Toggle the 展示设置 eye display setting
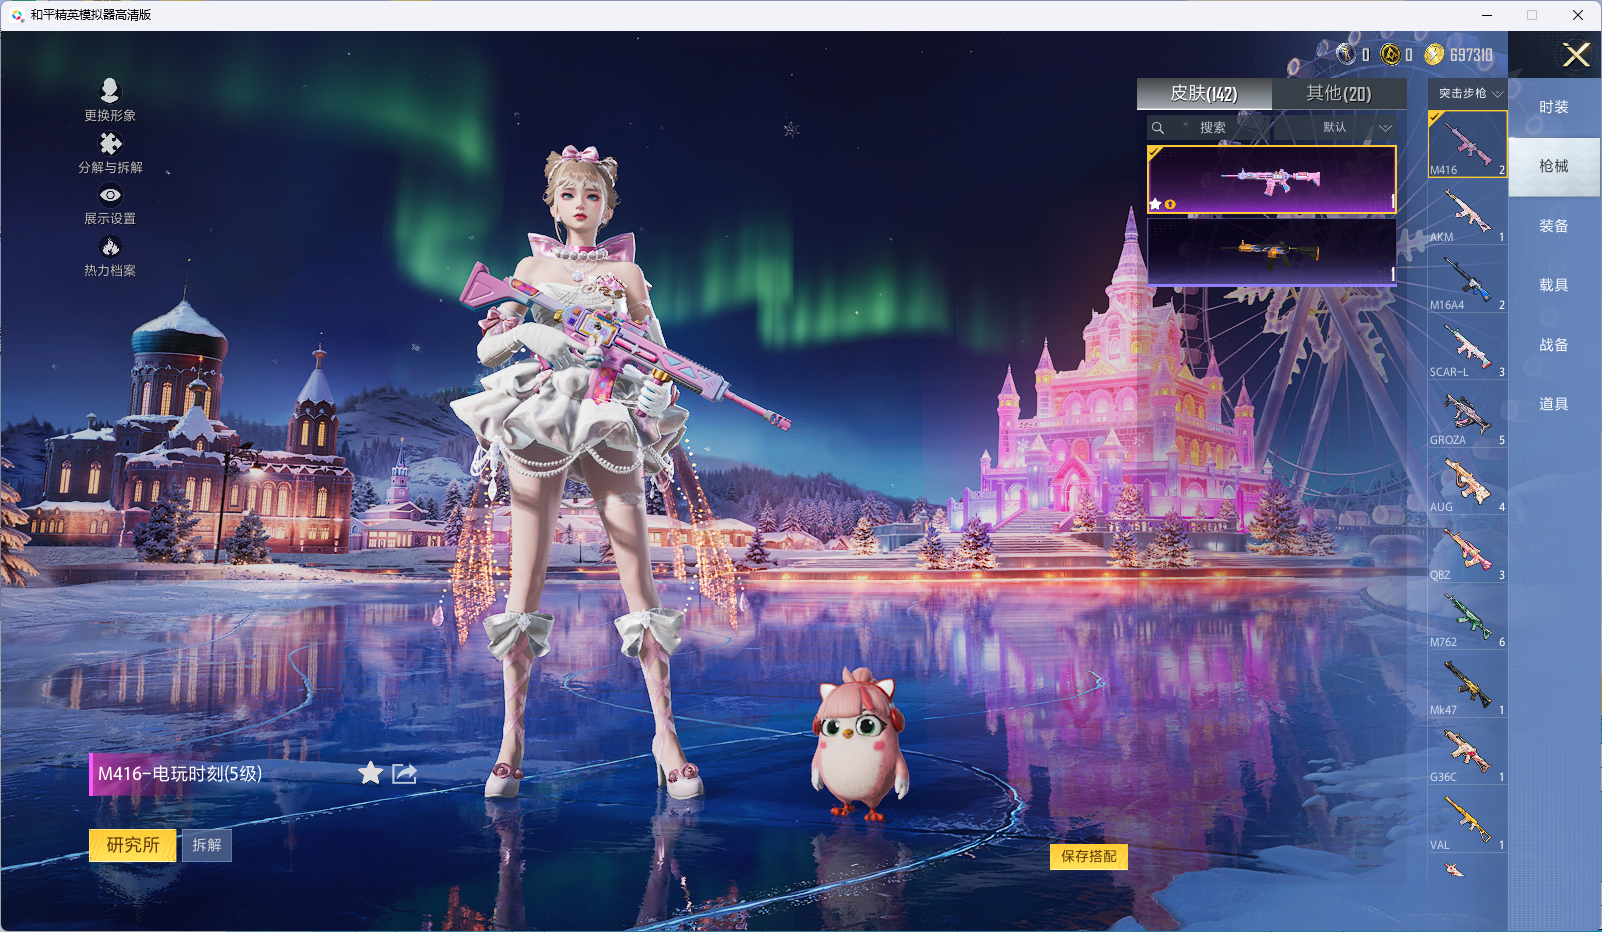1602x932 pixels. click(110, 196)
